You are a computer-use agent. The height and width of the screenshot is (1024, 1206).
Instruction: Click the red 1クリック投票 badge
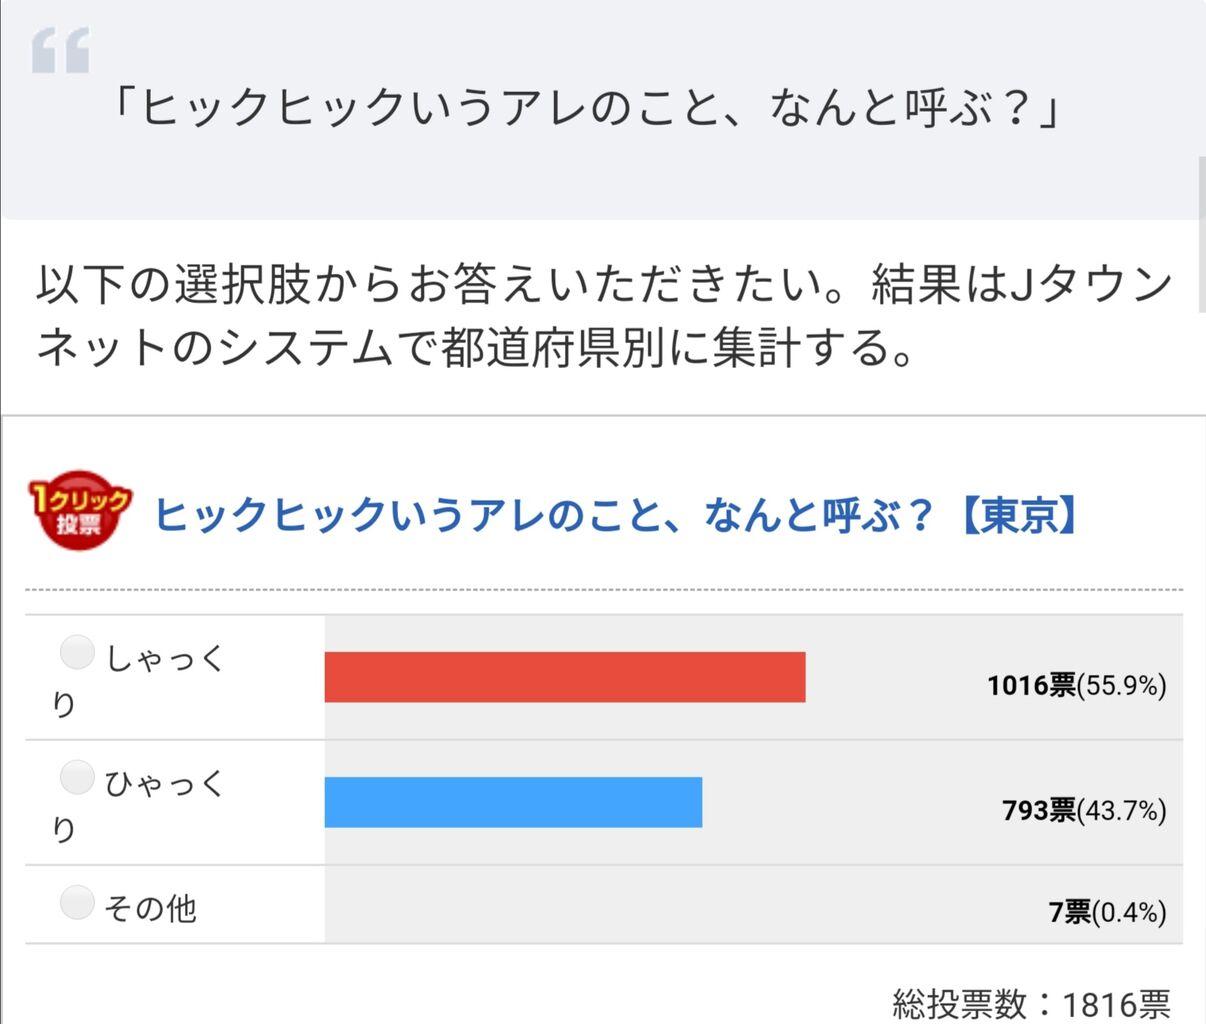[79, 510]
